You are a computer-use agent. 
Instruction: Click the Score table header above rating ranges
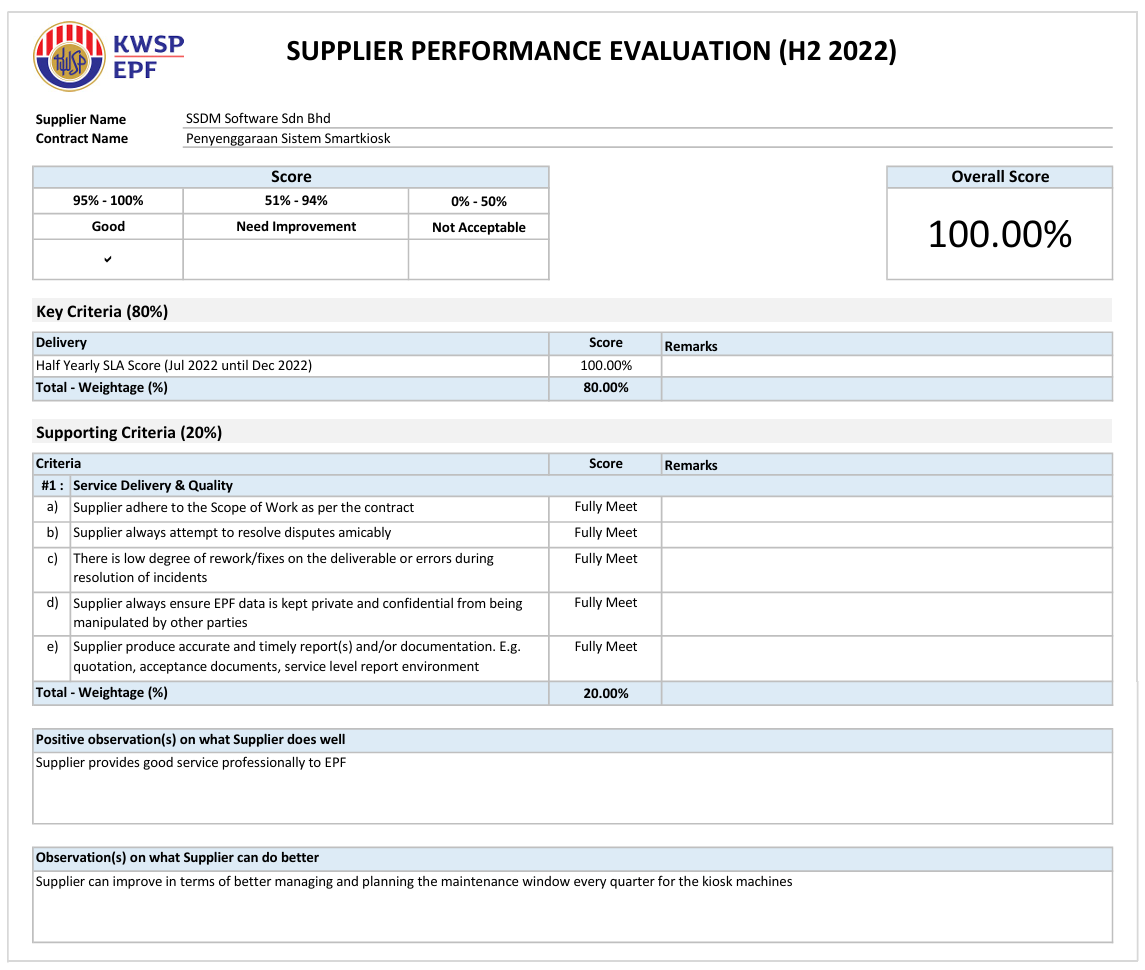[291, 177]
